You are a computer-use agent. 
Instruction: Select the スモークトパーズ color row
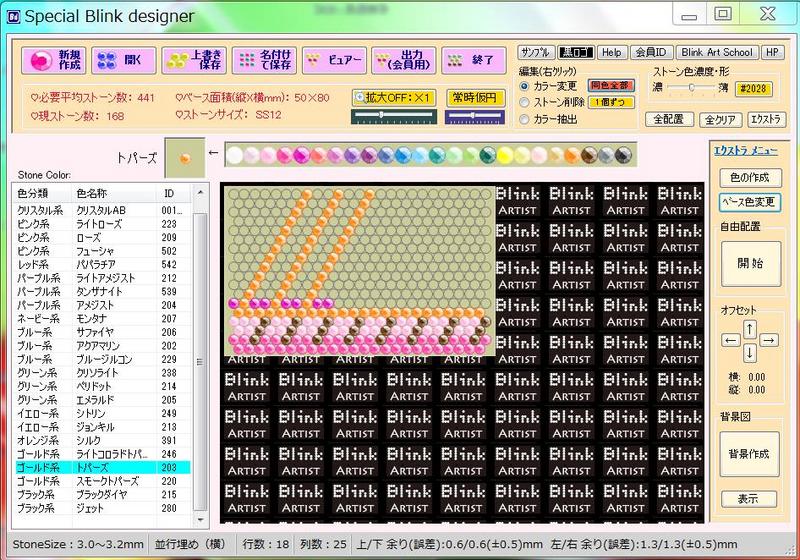pyautogui.click(x=103, y=481)
